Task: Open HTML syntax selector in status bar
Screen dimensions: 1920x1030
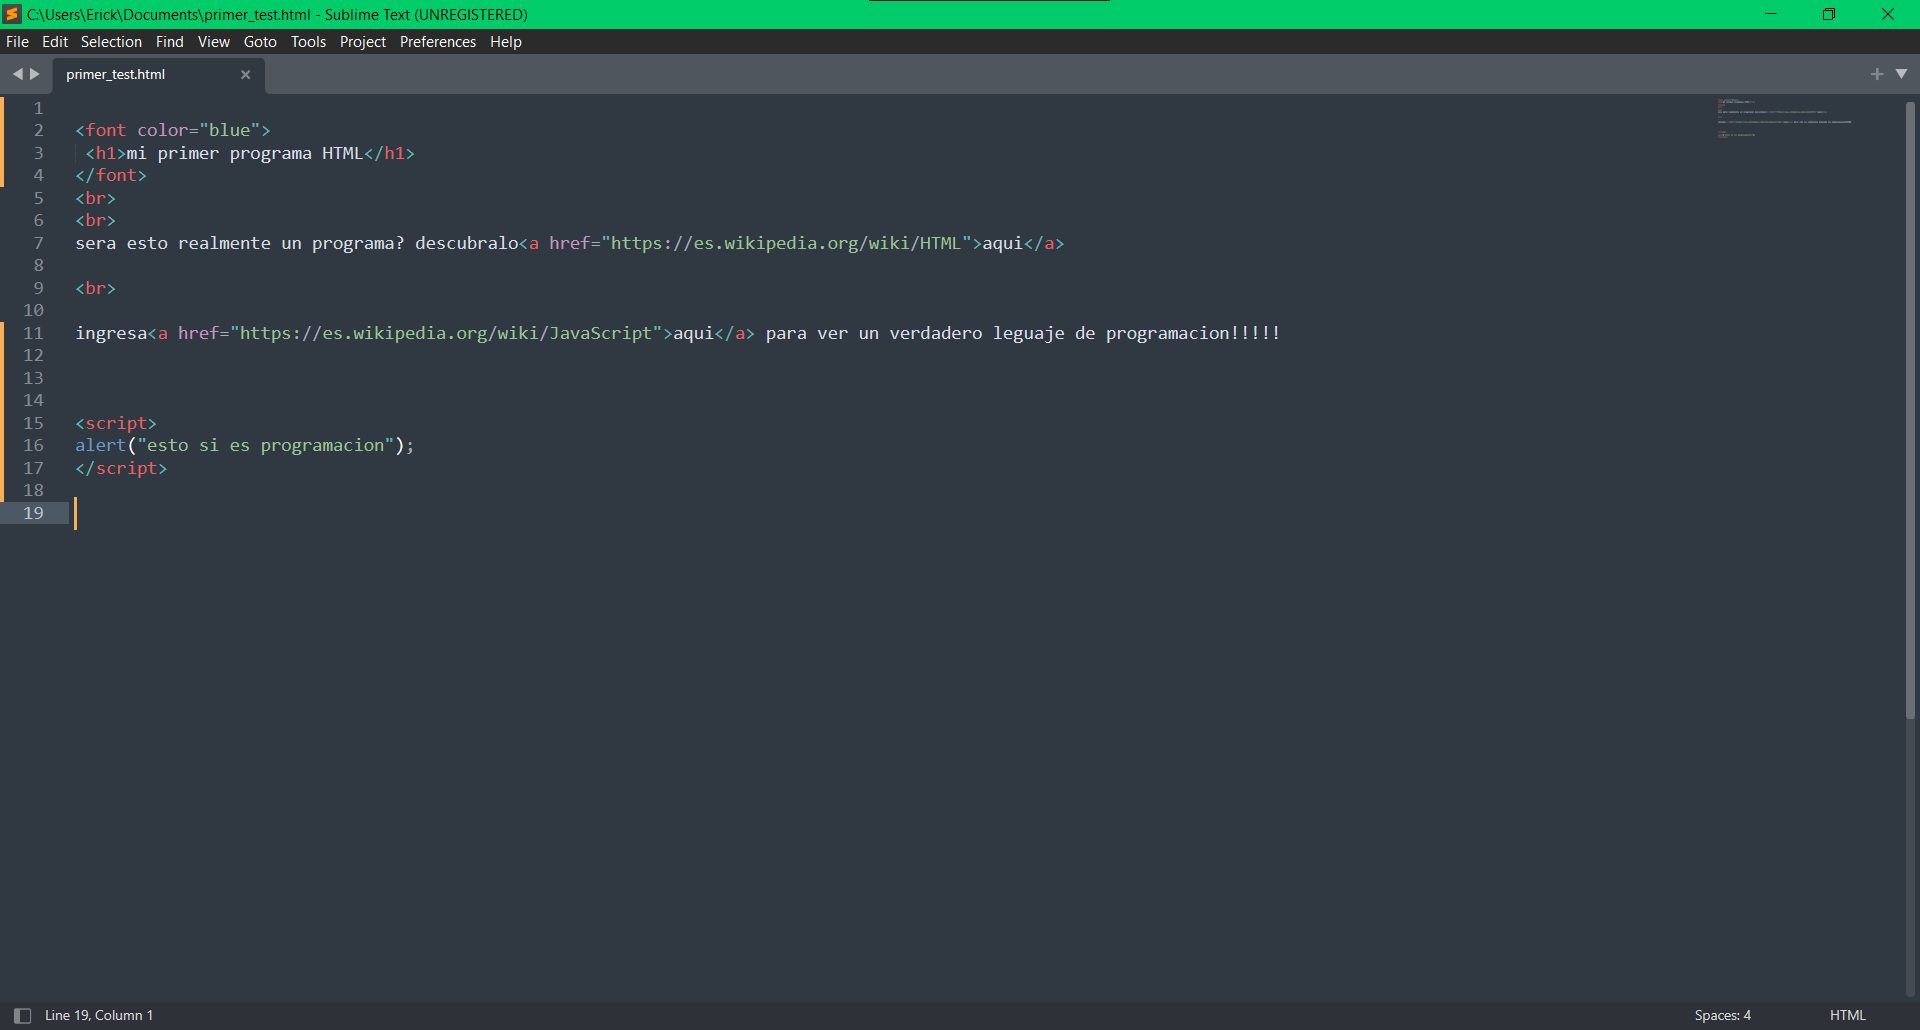Action: tap(1848, 1015)
